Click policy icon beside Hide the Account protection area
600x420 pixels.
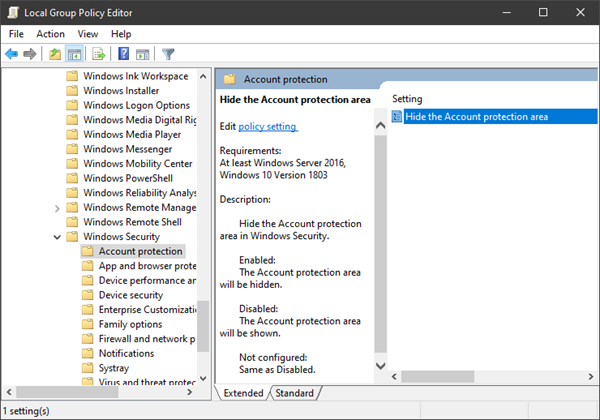pos(397,116)
